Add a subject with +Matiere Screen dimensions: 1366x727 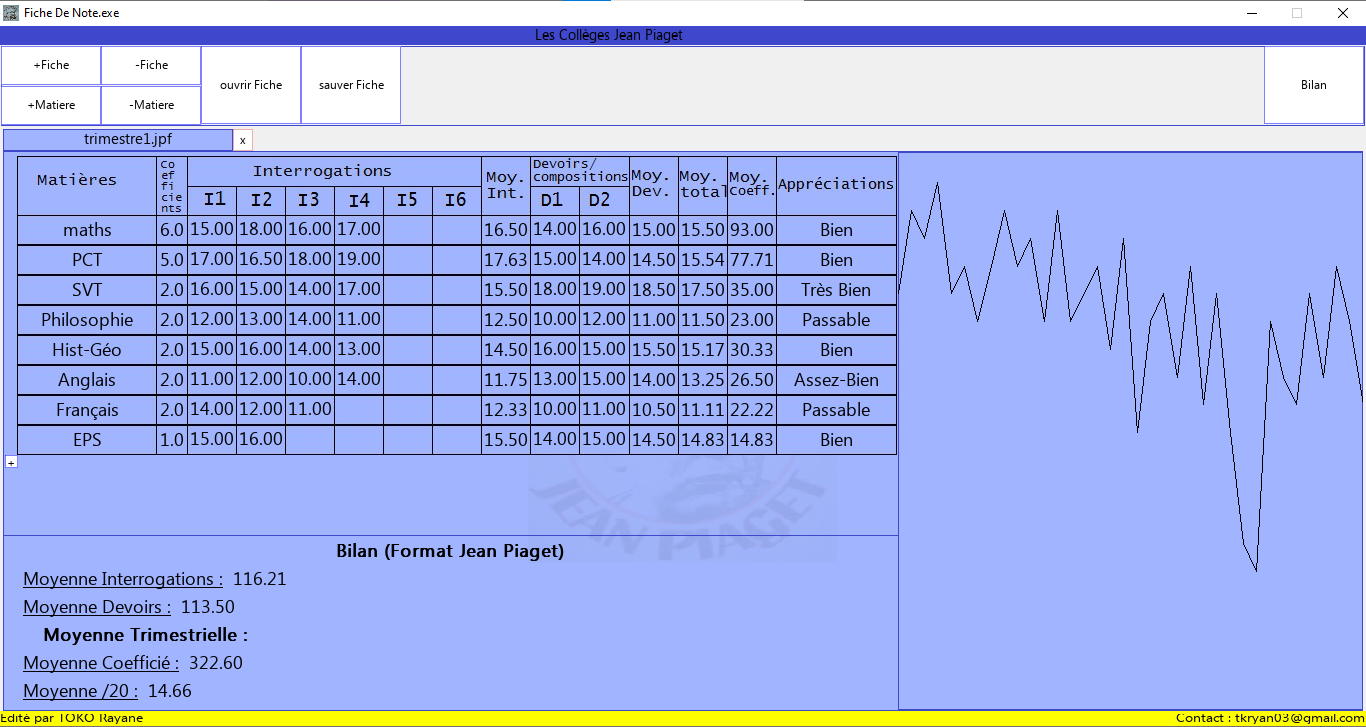51,105
